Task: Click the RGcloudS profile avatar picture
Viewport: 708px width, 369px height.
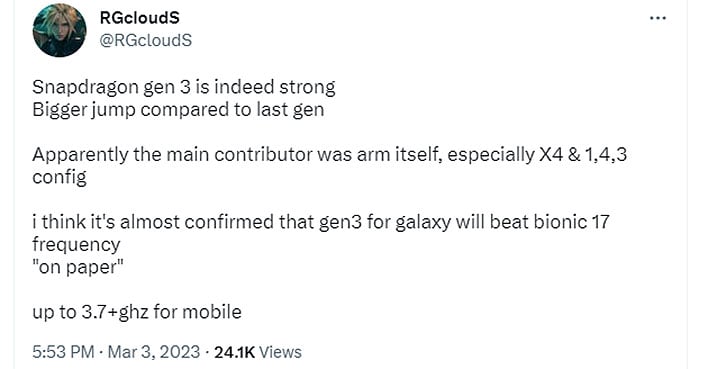Action: click(60, 30)
